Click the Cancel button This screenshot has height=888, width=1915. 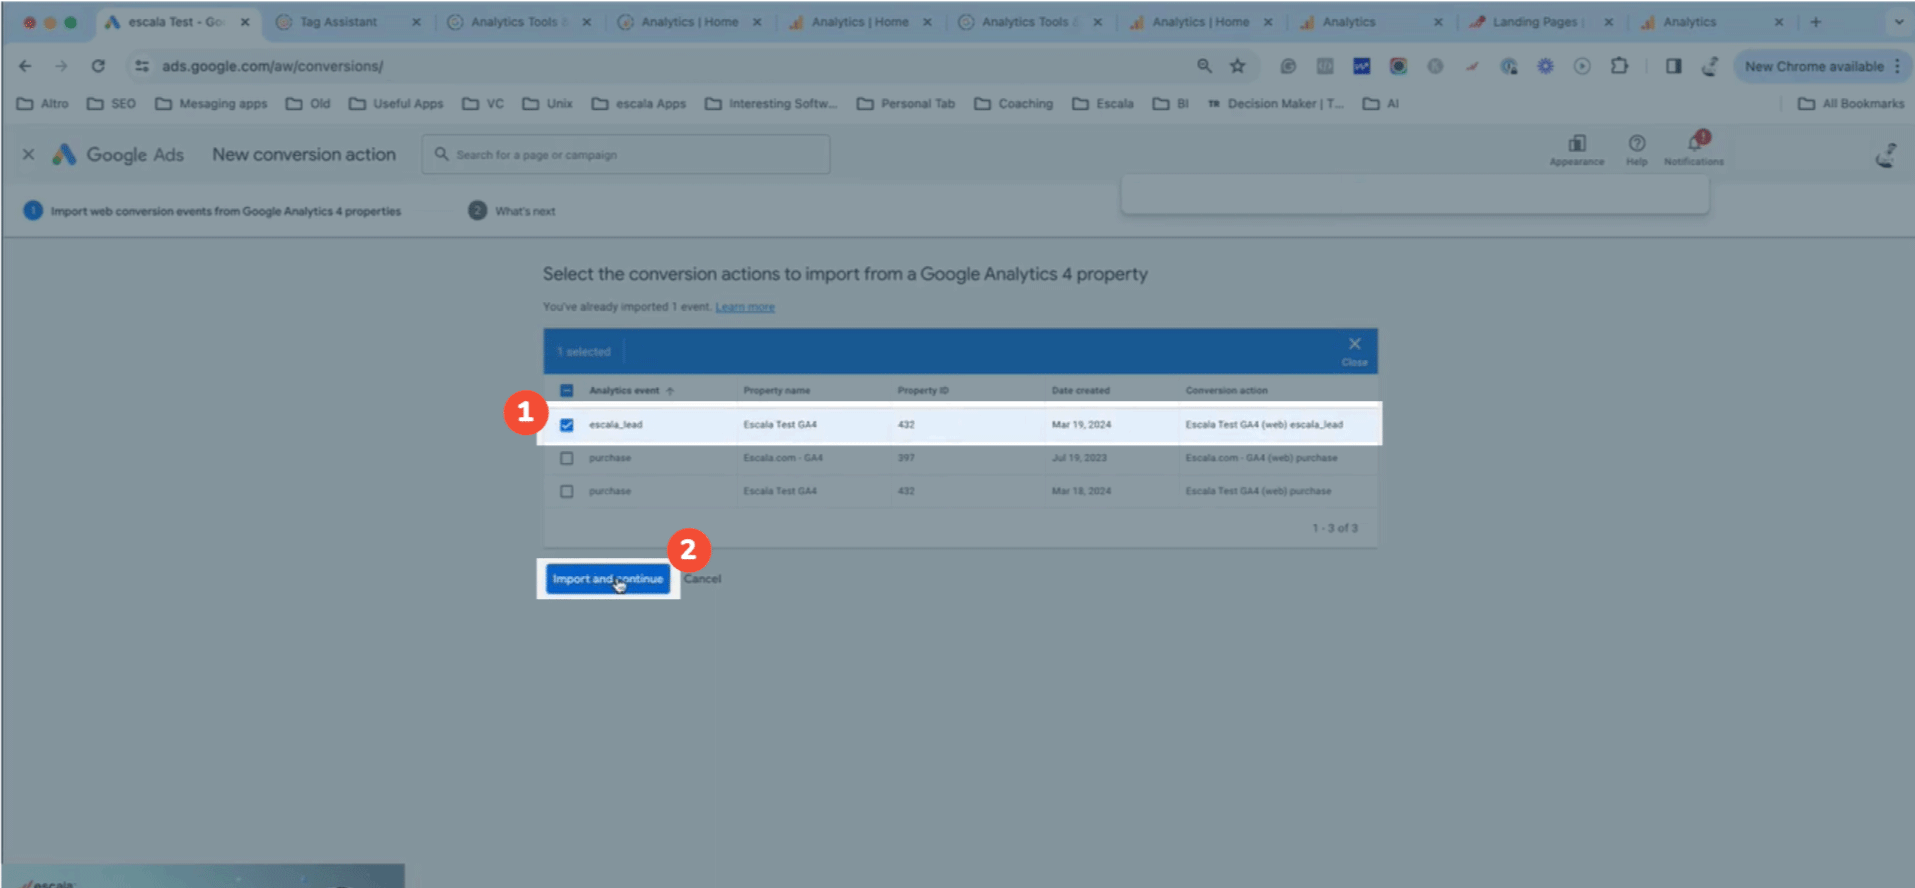pyautogui.click(x=702, y=579)
